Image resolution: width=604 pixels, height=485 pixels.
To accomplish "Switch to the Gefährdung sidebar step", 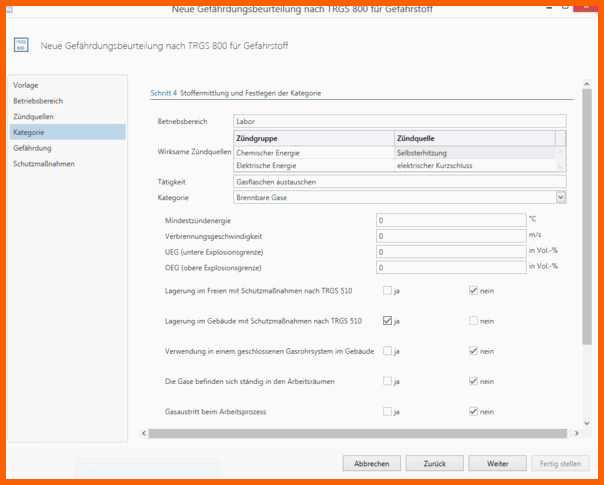I will 32,147.
